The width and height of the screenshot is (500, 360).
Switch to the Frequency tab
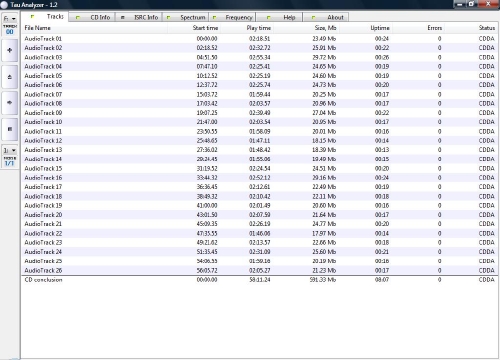(232, 17)
